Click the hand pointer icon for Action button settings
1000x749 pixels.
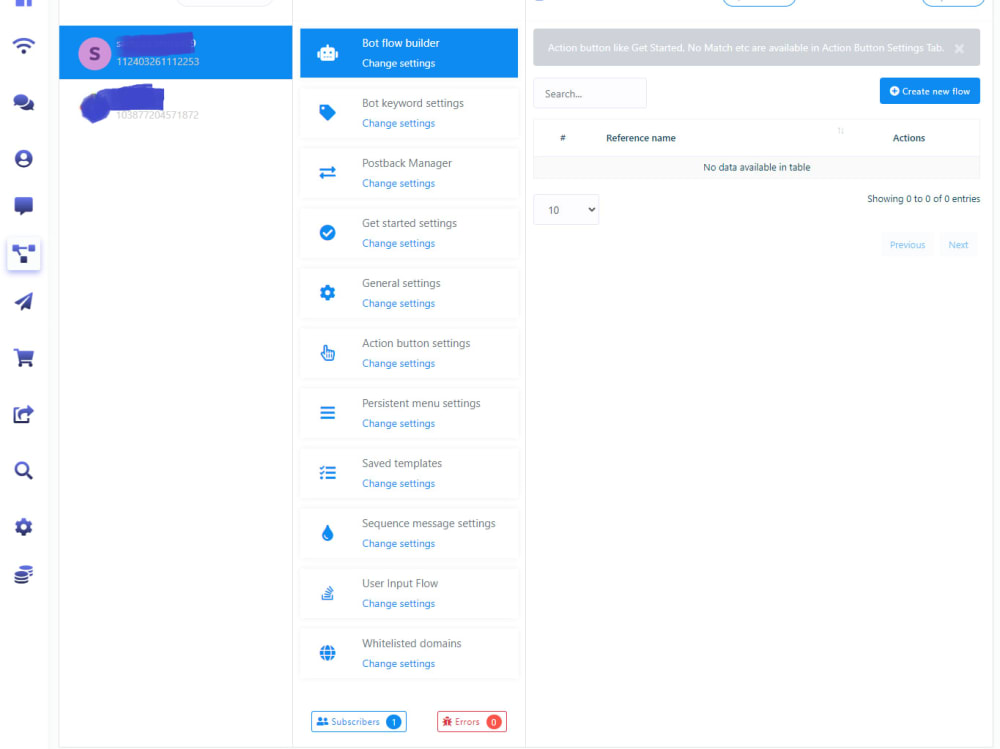(327, 352)
